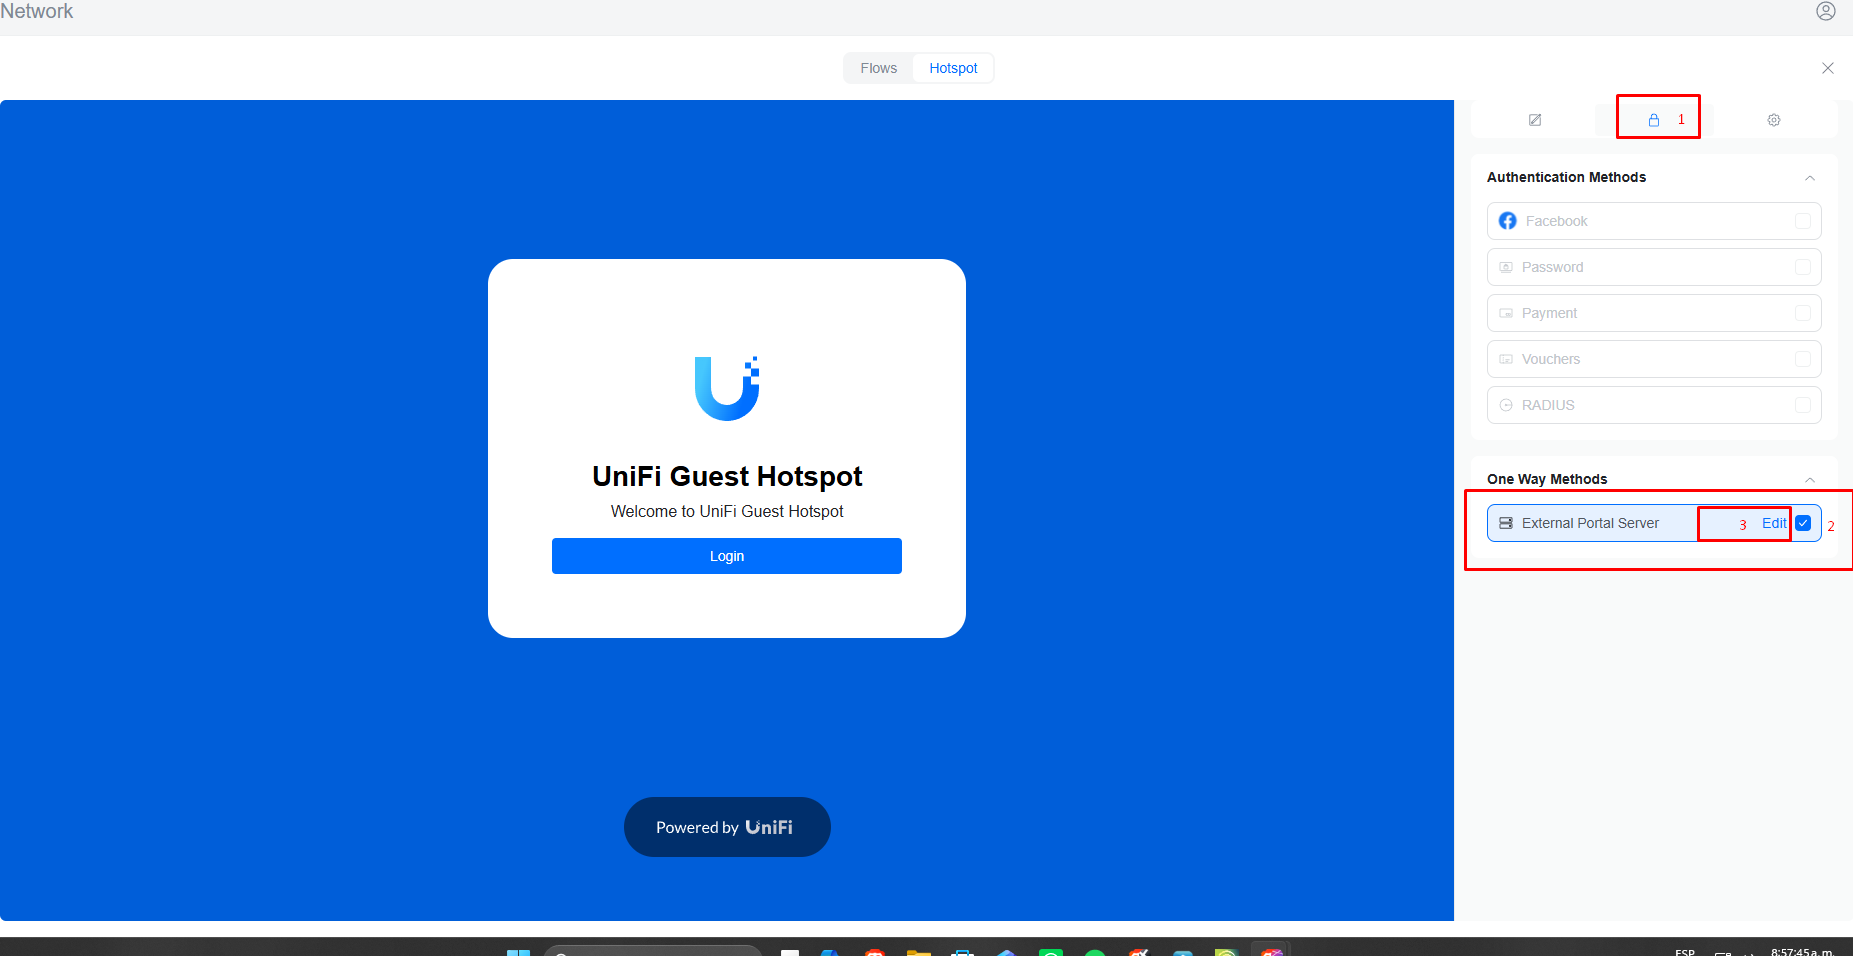Enable the RADIUS authentication checkbox
The image size is (1853, 956).
click(1803, 405)
